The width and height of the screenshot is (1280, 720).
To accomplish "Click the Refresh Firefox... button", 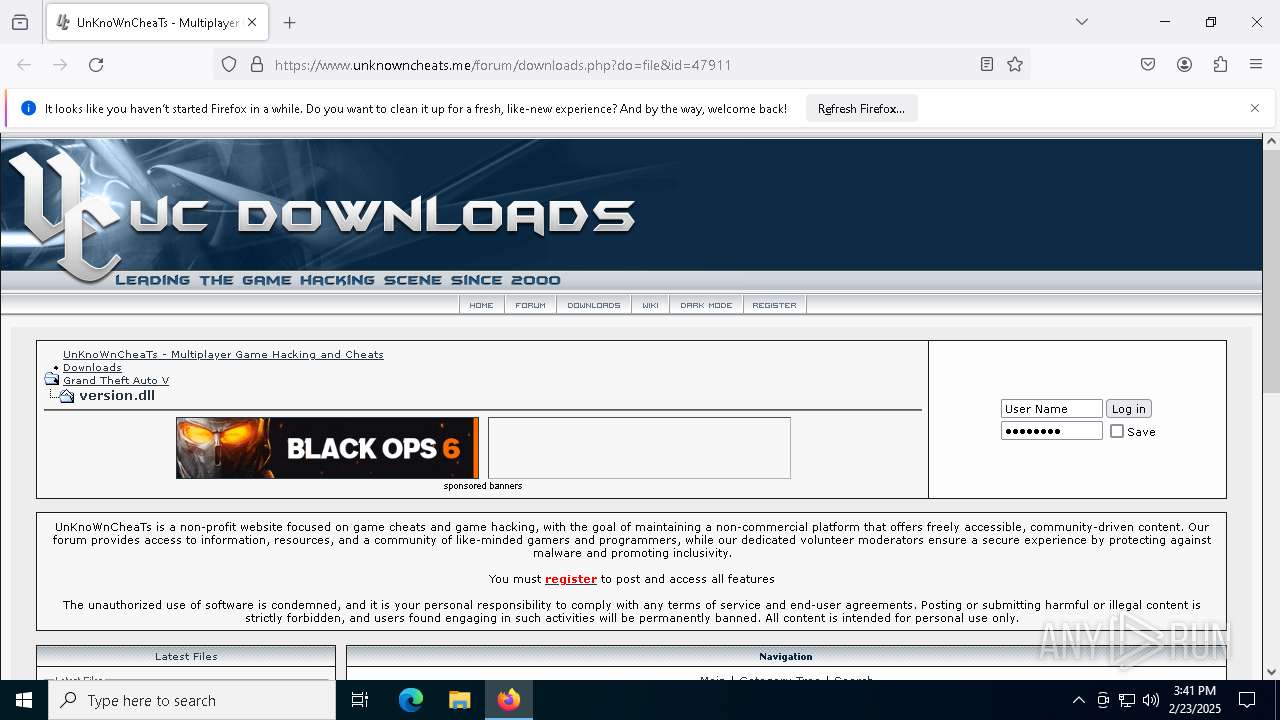I will pyautogui.click(x=861, y=109).
